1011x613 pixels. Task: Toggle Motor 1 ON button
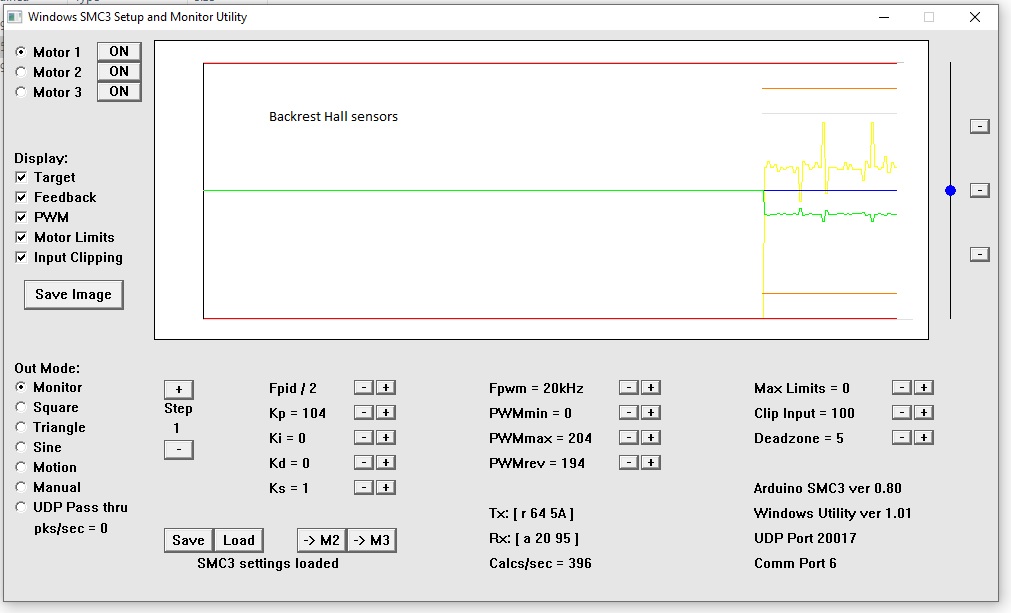119,52
